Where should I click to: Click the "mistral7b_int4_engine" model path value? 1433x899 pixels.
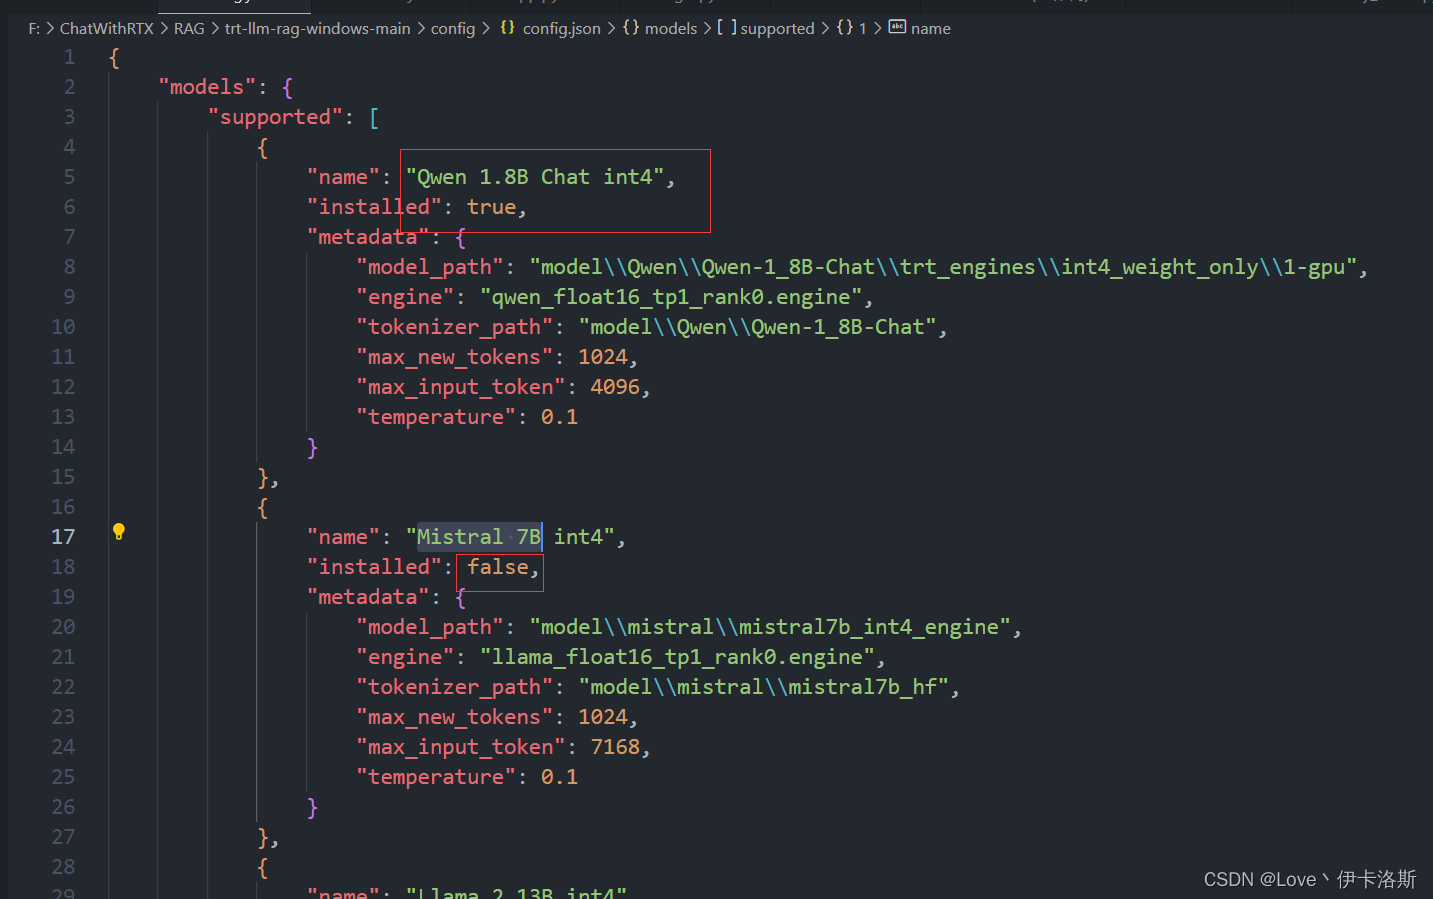point(770,627)
